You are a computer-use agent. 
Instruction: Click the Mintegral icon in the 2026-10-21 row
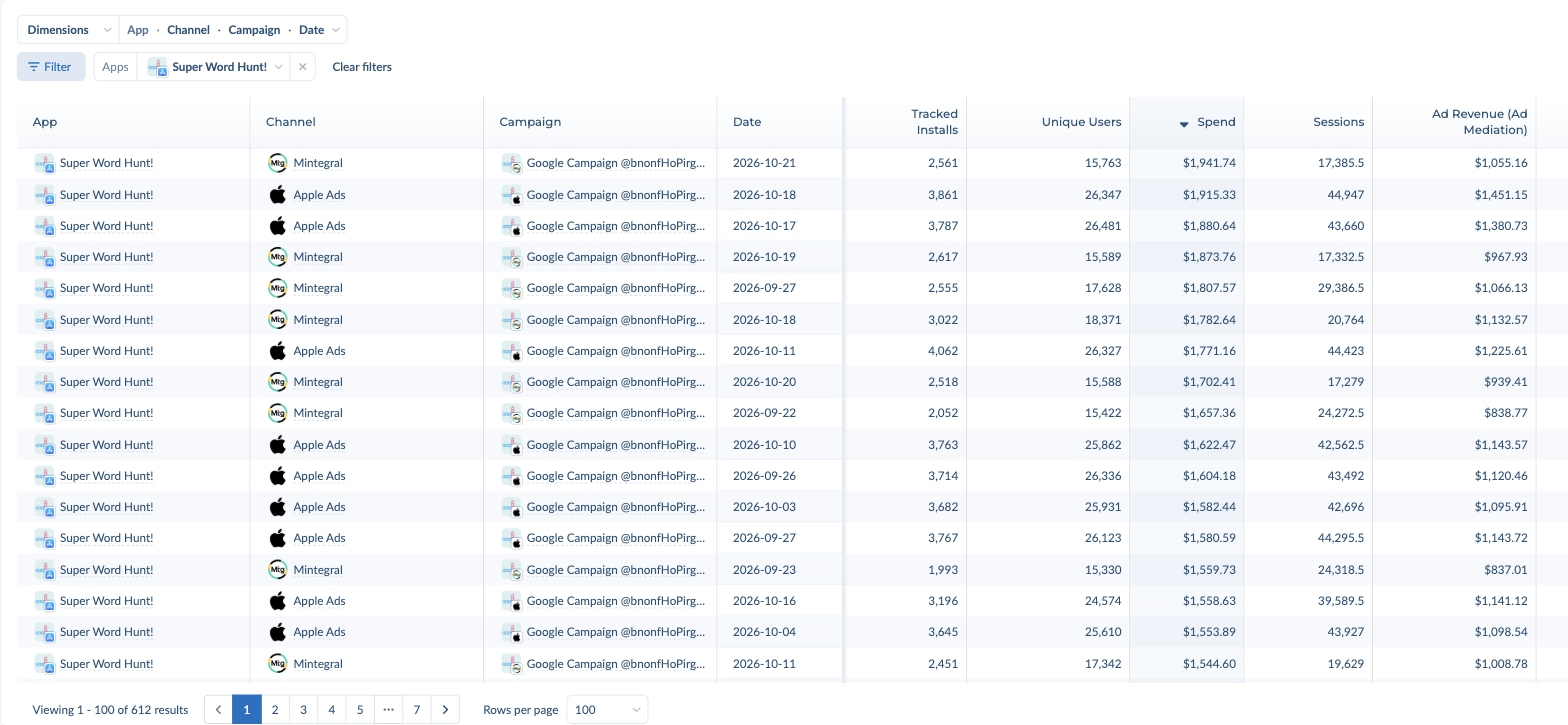click(278, 163)
